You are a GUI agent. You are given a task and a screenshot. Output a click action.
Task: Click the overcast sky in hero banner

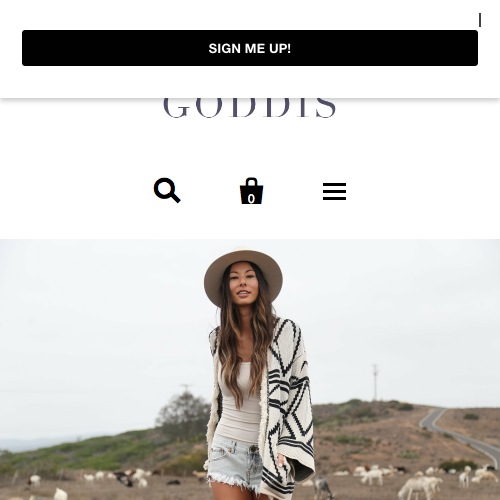coord(100,317)
